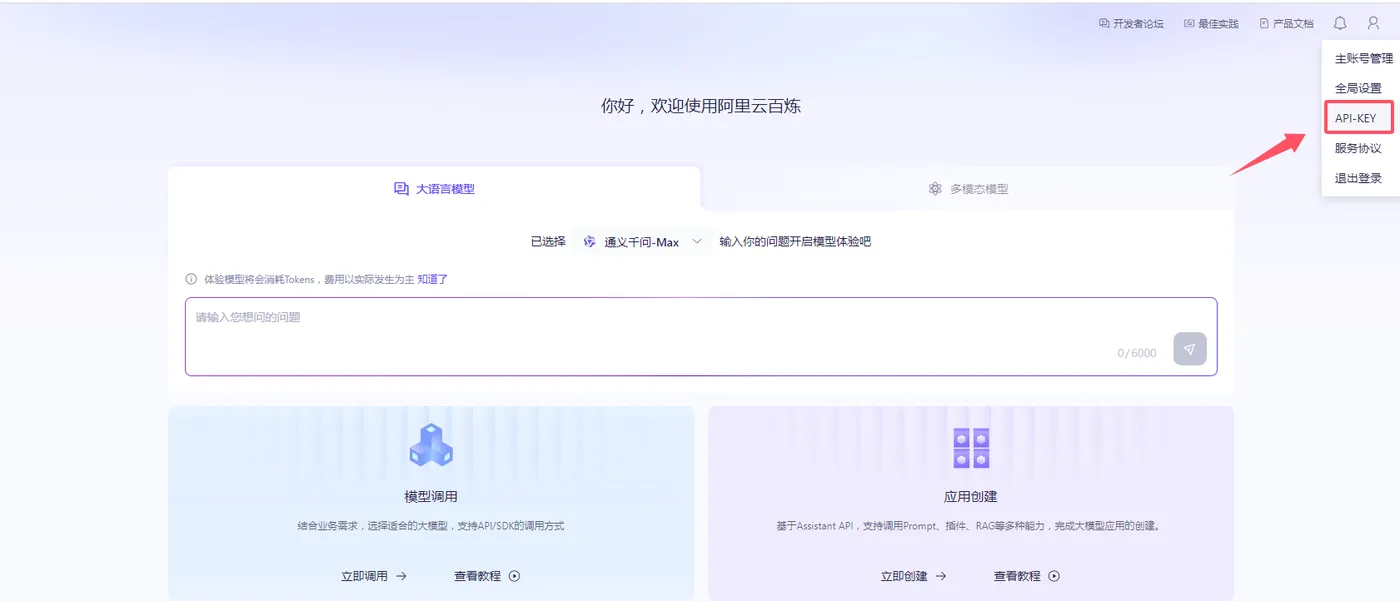This screenshot has height=601, width=1400.
Task: Click the 最佳实践 icon in header
Action: coord(1189,23)
